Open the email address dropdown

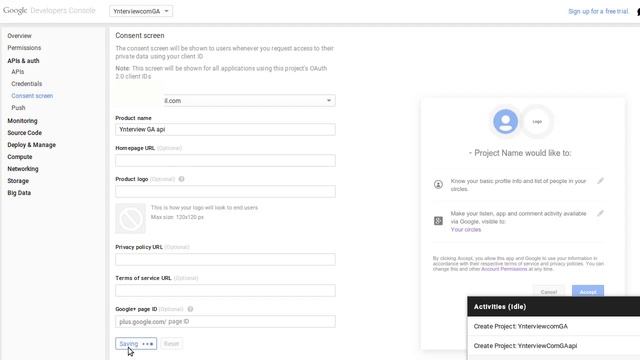(x=249, y=100)
